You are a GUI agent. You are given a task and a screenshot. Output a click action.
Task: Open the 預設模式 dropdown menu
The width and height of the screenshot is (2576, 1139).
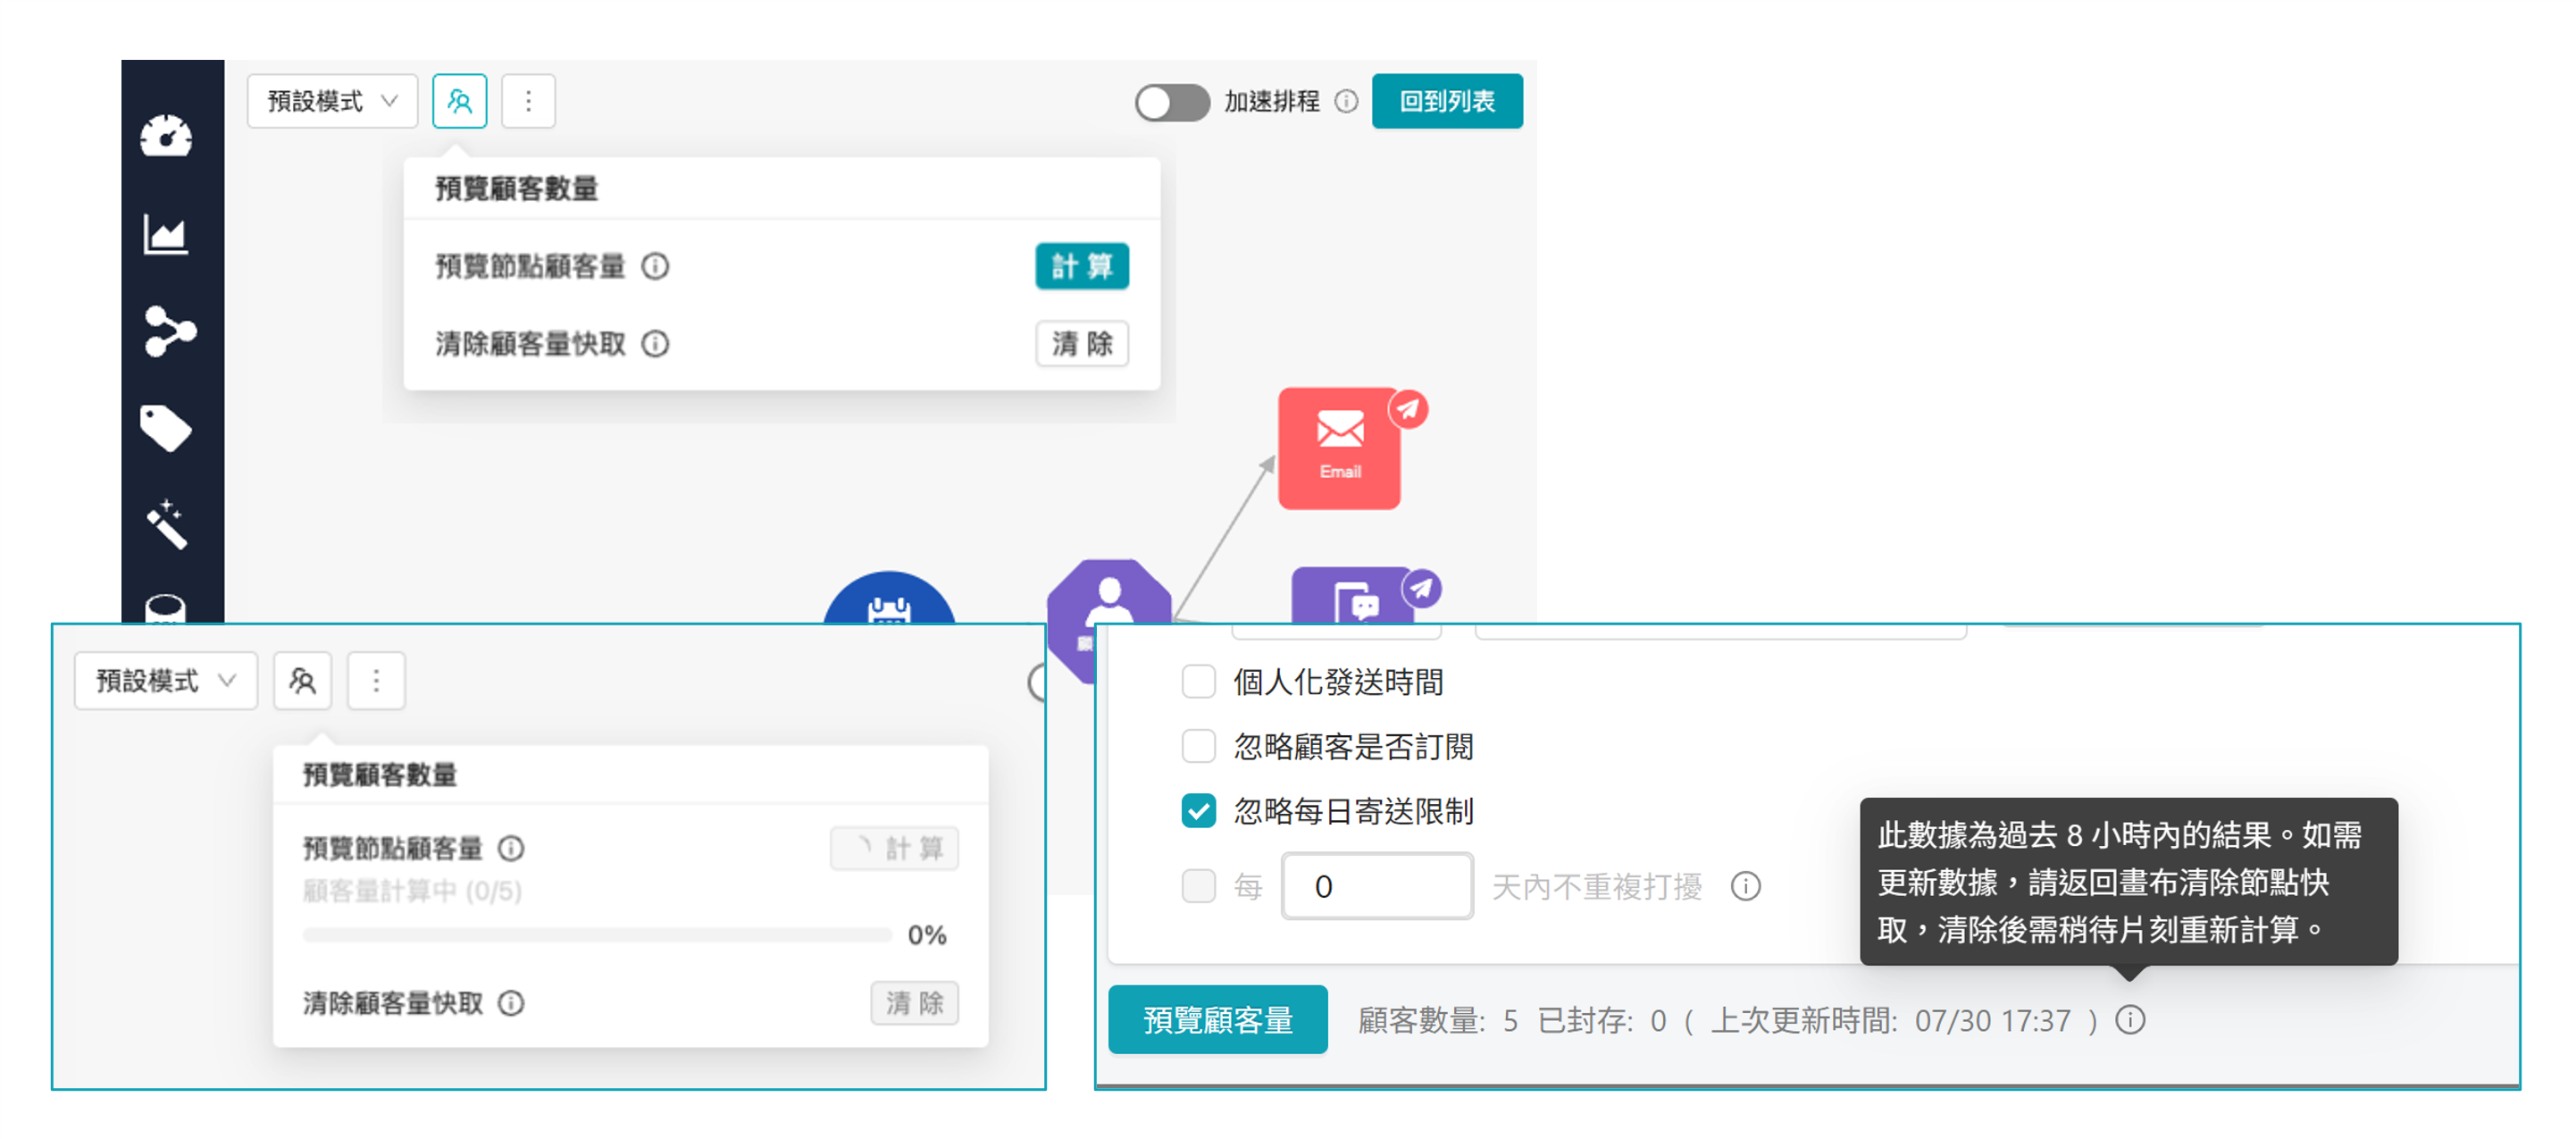(331, 100)
